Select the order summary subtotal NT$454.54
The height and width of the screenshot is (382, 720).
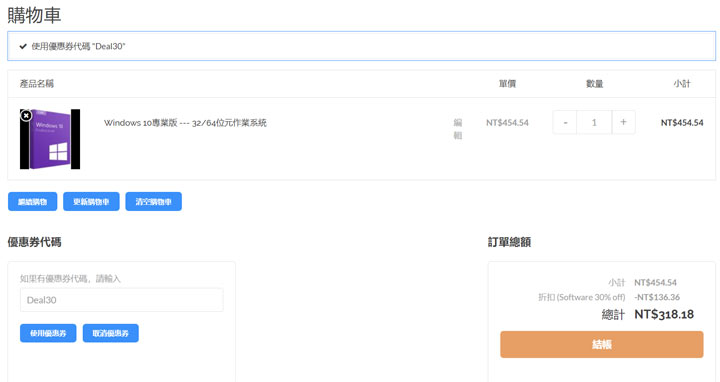655,282
